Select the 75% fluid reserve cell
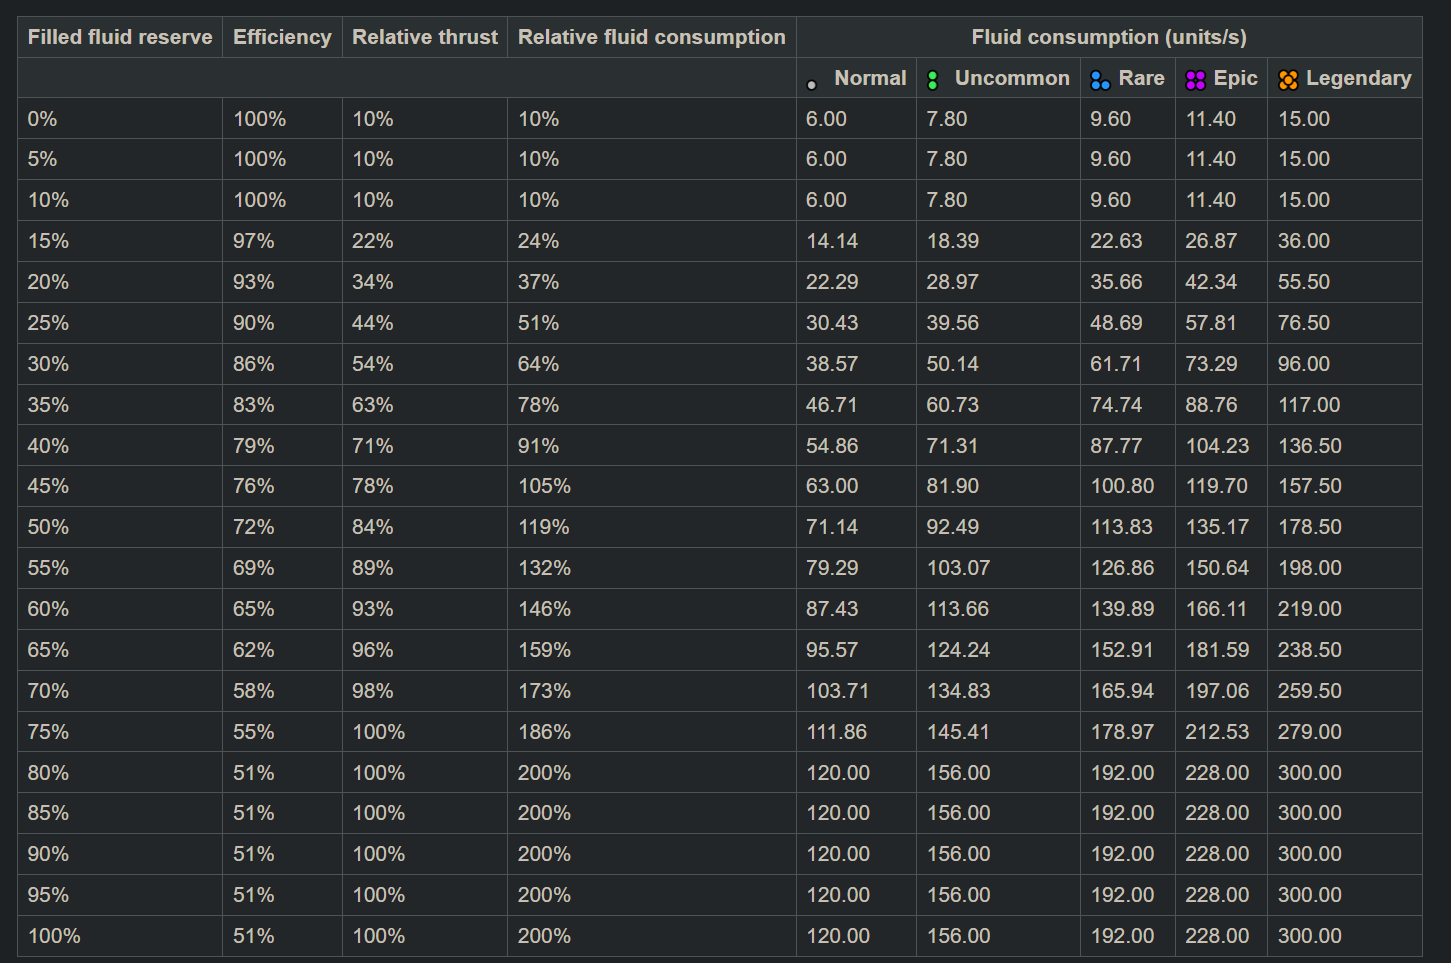 pyautogui.click(x=120, y=732)
